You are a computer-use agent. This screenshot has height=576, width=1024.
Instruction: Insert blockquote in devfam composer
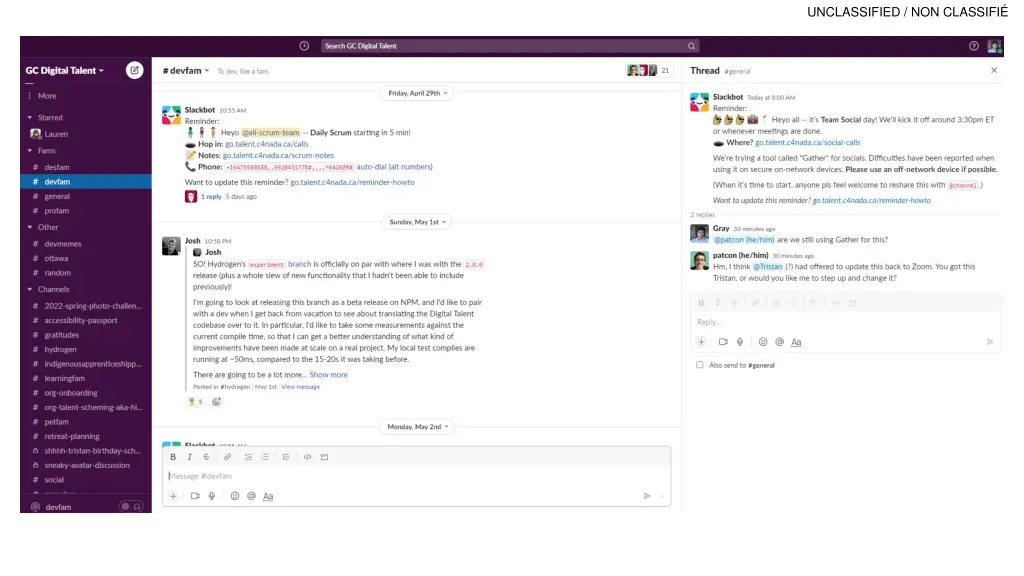pos(286,457)
